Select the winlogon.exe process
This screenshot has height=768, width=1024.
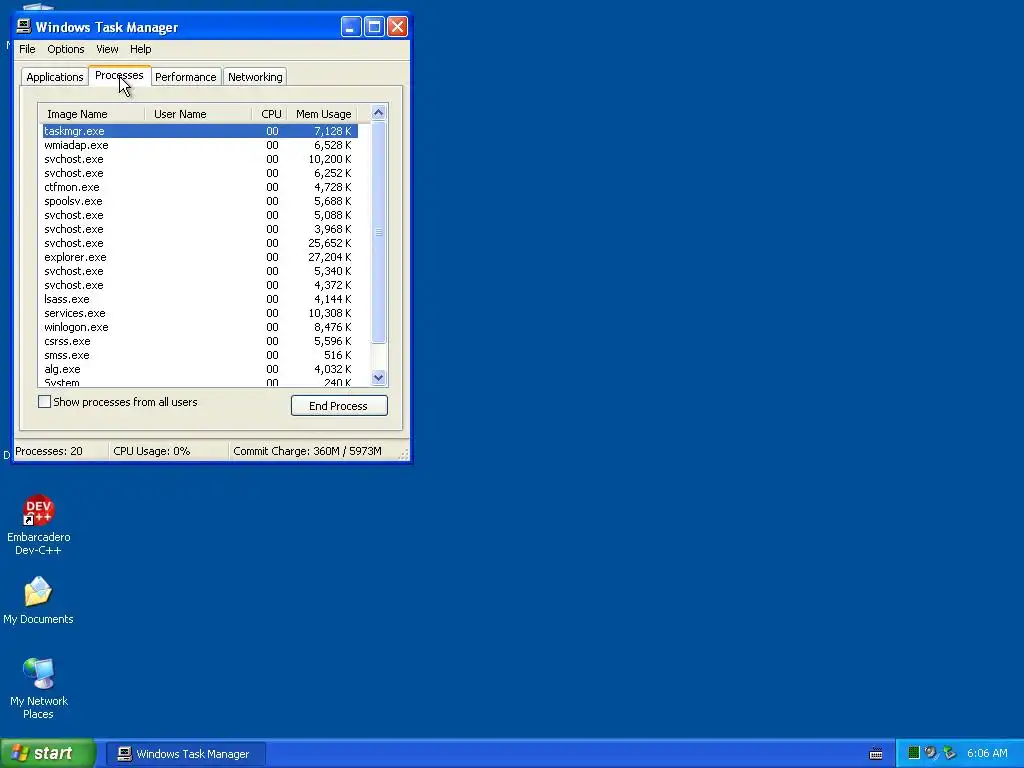[200, 327]
